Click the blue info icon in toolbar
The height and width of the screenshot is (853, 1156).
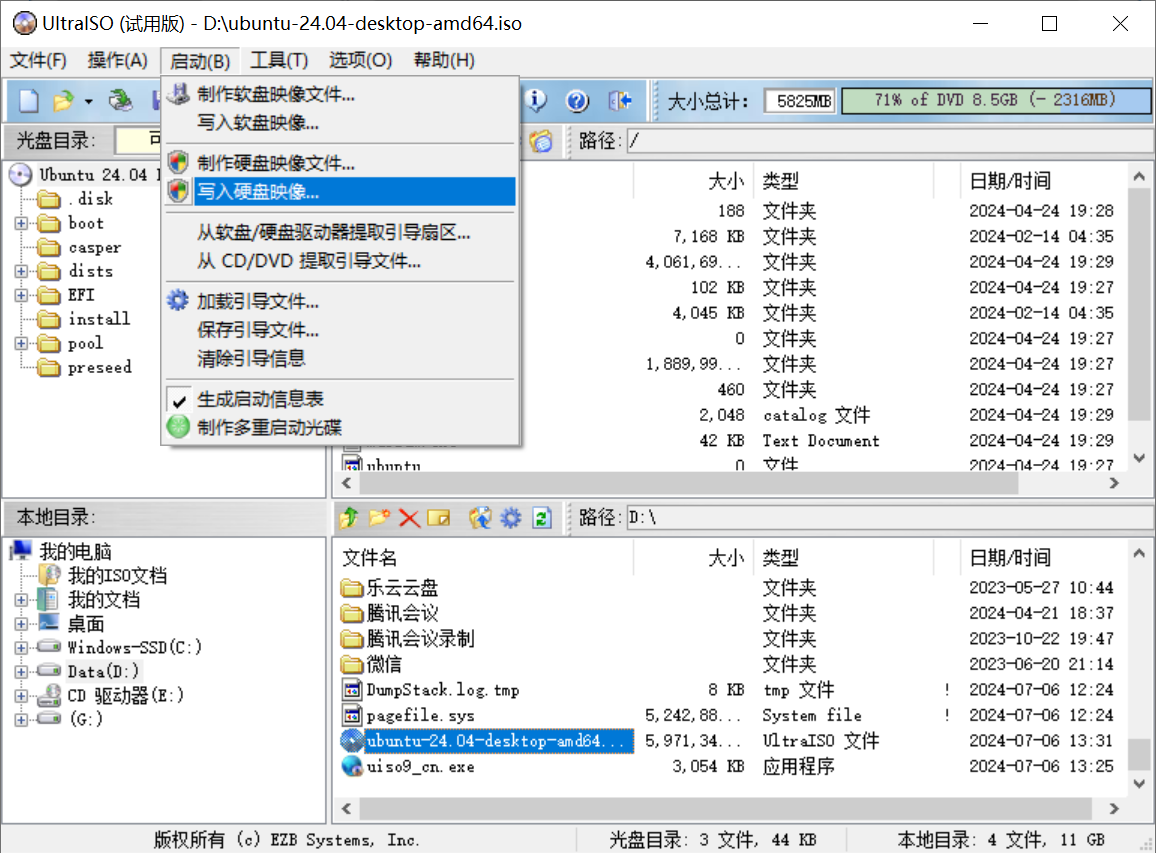[x=536, y=100]
